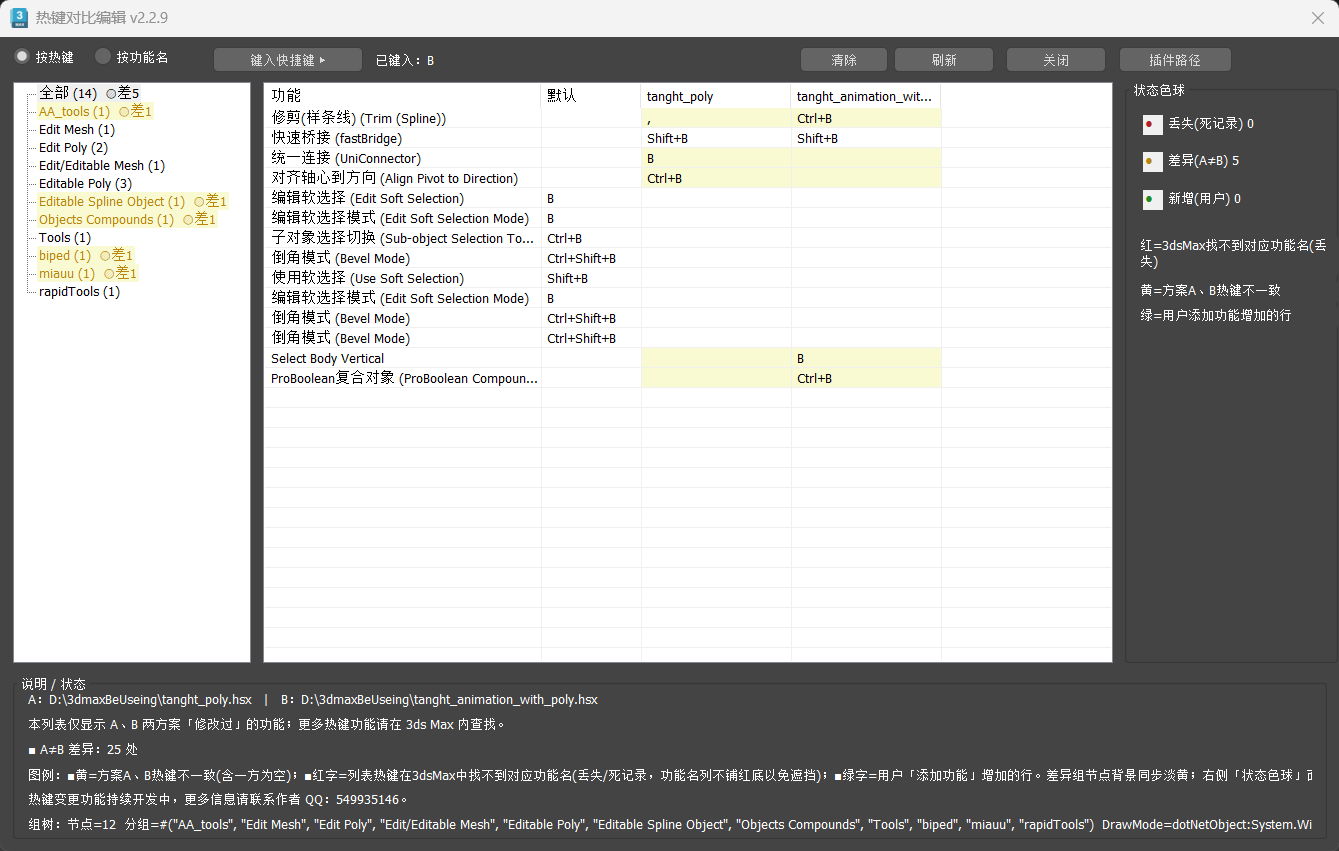
Task: Click the A≠B 差异: 25 处 status line
Action: 84,749
